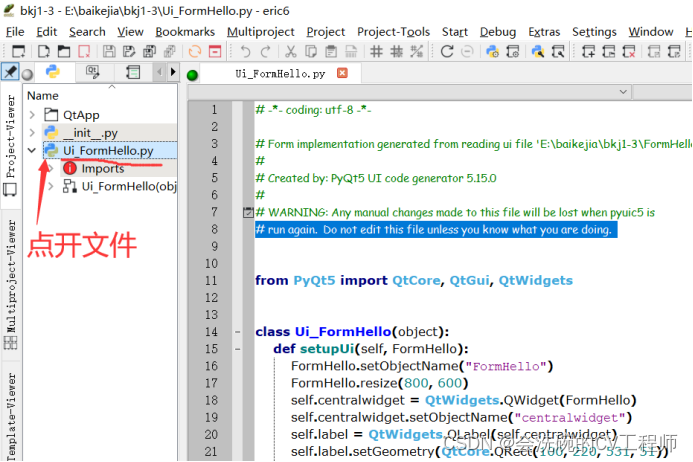The image size is (693, 462).
Task: Click the Paste clipboard icon
Action: click(x=331, y=51)
